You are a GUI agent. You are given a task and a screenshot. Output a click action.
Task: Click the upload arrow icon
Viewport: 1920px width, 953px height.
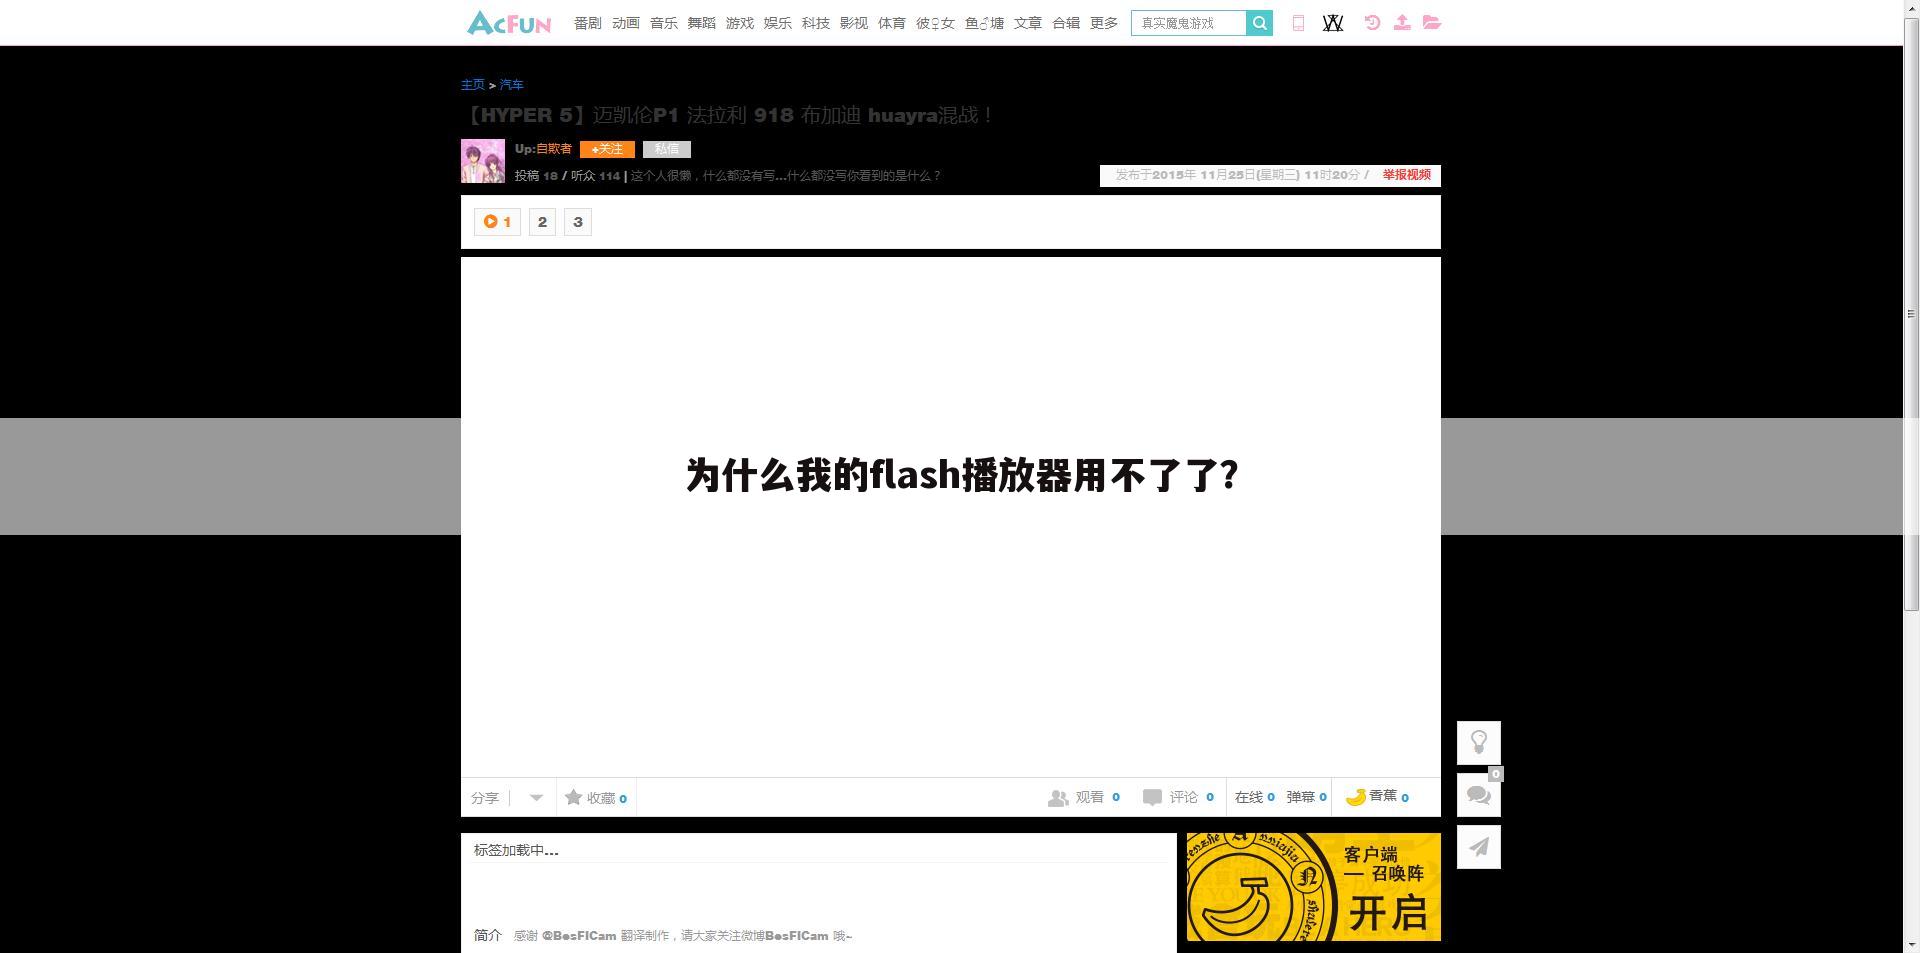click(1402, 22)
